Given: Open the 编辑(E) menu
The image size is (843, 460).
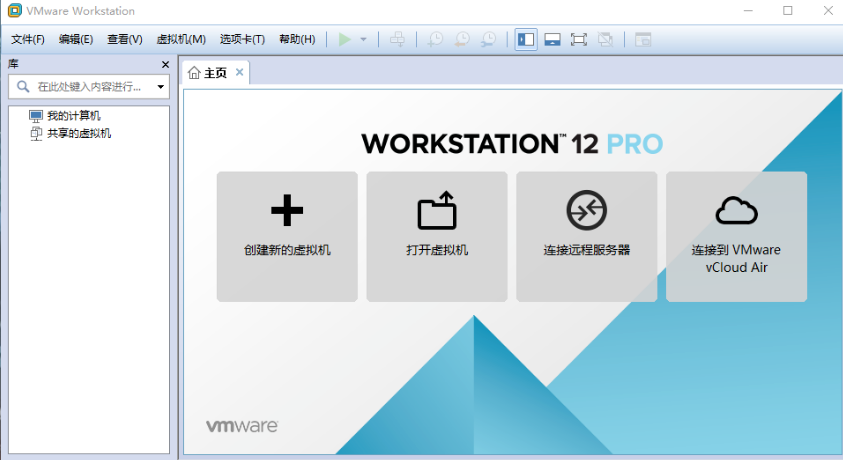Looking at the screenshot, I should tap(76, 39).
